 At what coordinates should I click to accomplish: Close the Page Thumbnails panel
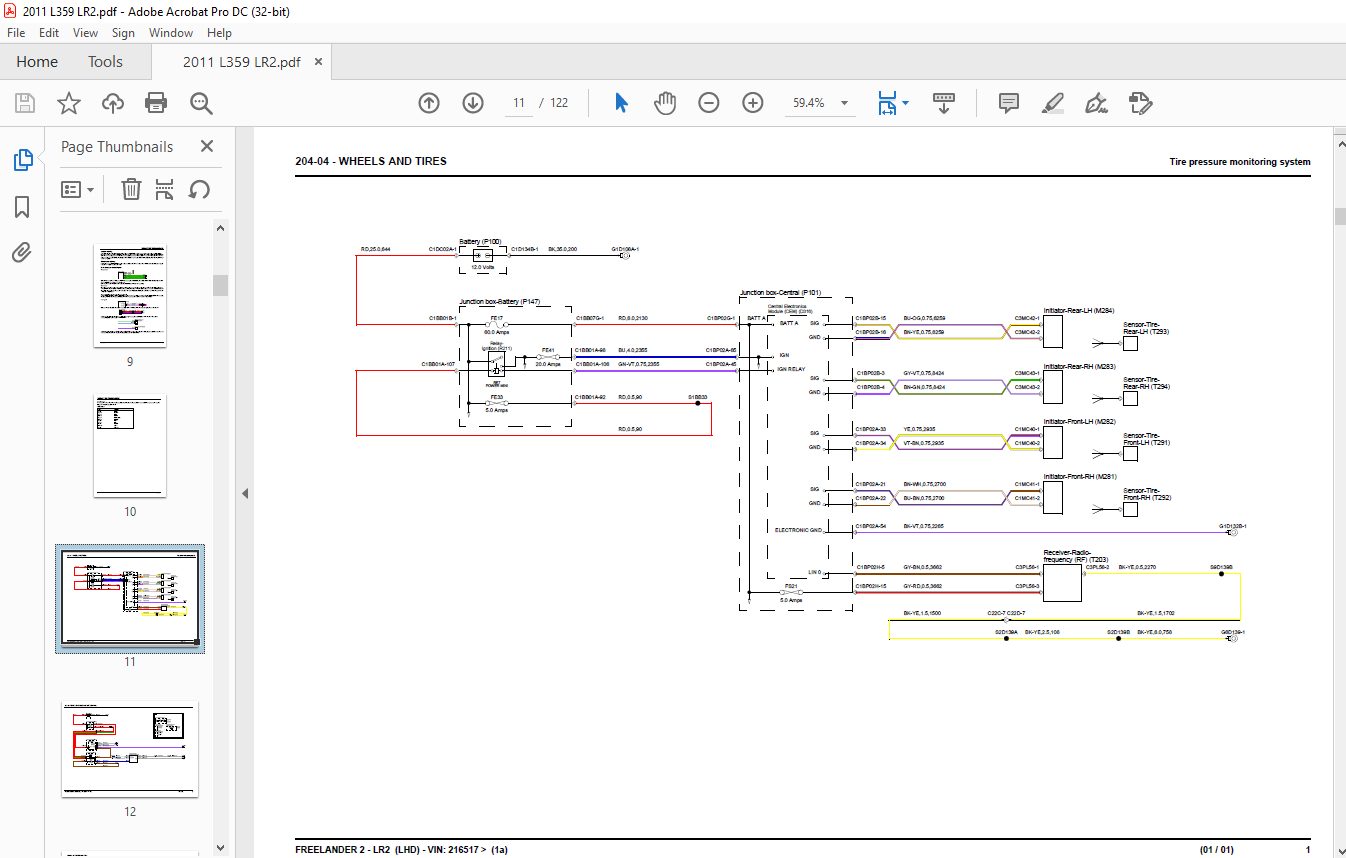(207, 146)
